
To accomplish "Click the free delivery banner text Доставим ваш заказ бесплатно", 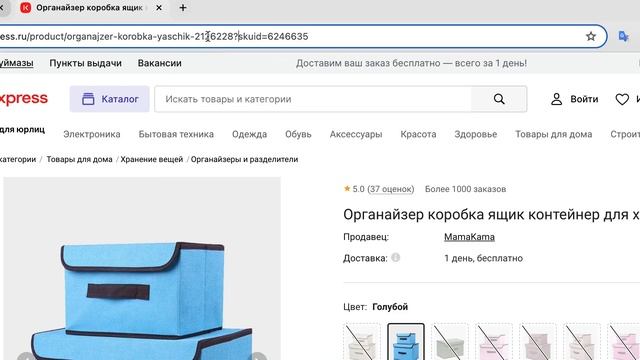I will [x=411, y=63].
